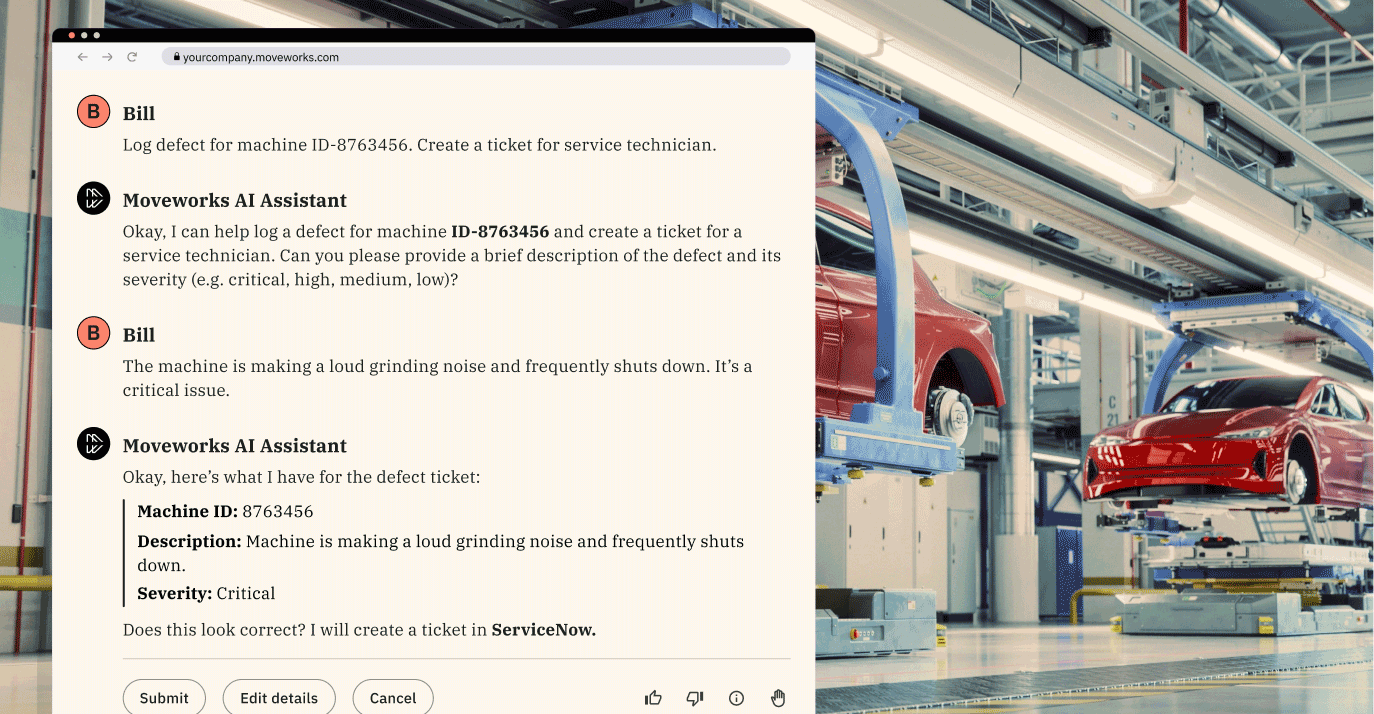The height and width of the screenshot is (714, 1374).
Task: Click the Severity: Critical line in the ticket summary
Action: point(206,593)
